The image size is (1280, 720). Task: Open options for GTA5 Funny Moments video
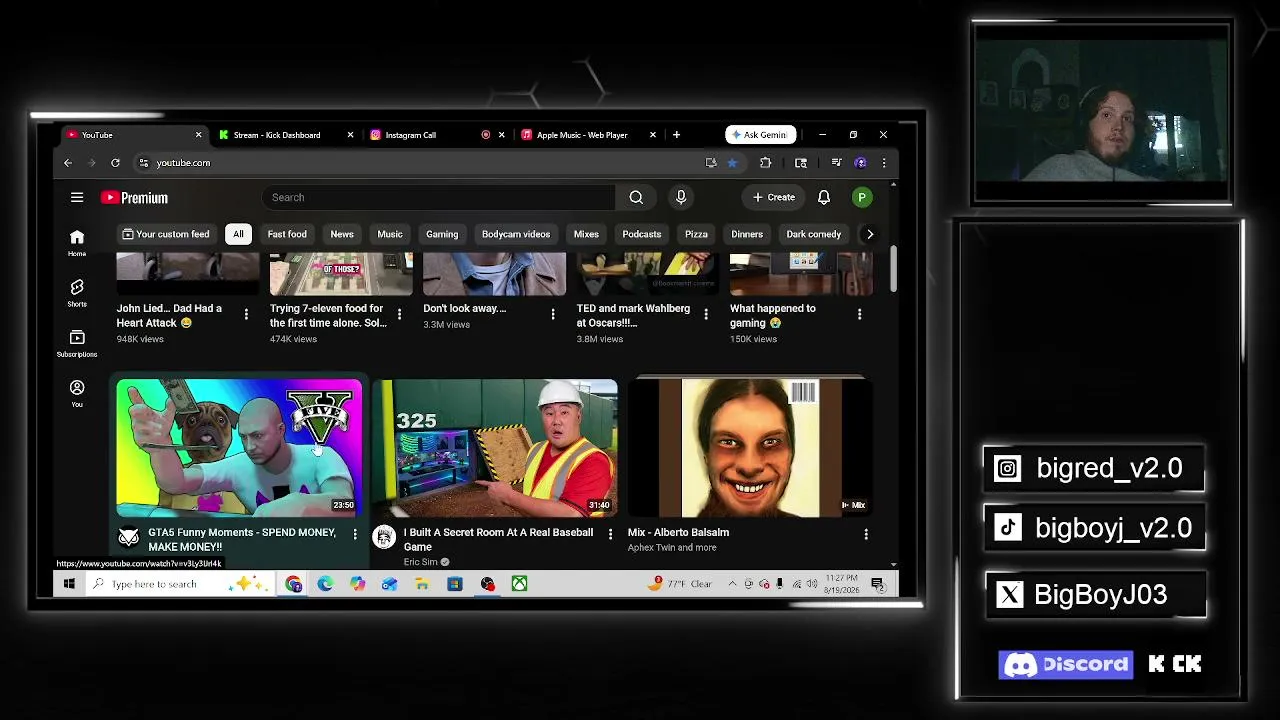(x=355, y=535)
